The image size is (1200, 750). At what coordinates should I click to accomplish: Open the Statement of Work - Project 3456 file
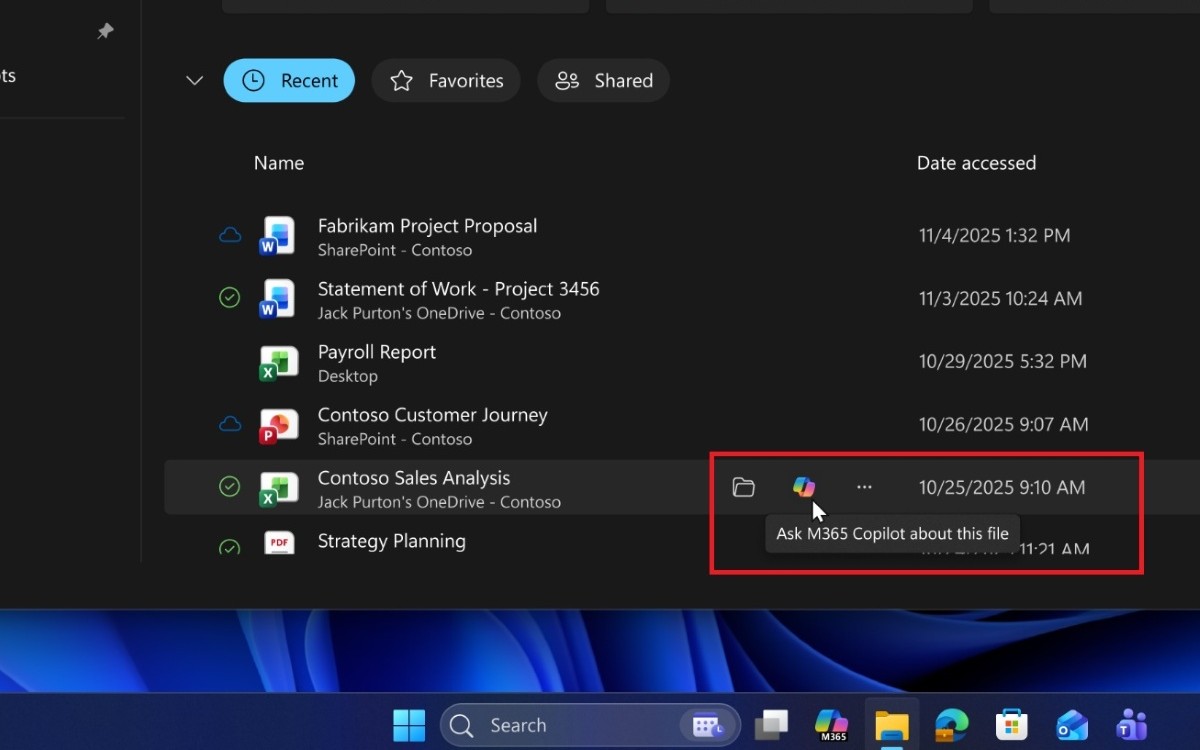point(458,289)
